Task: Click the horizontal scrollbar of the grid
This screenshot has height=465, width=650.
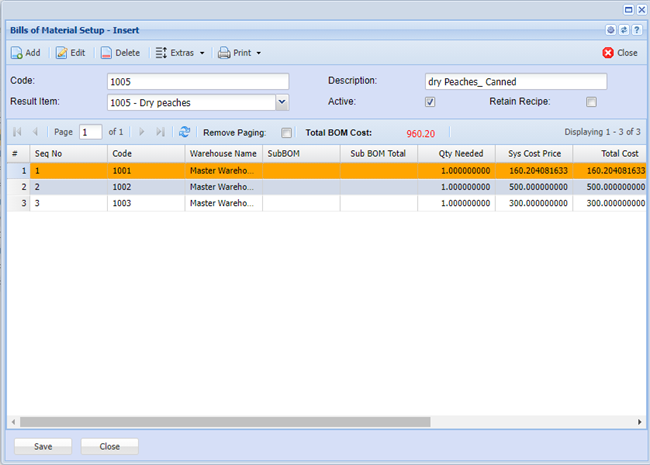Action: pos(300,423)
